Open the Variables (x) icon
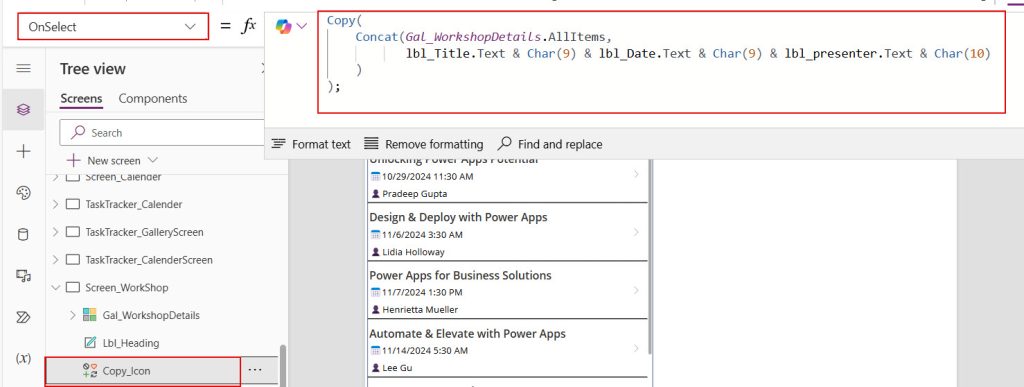1024x387 pixels. (x=23, y=358)
